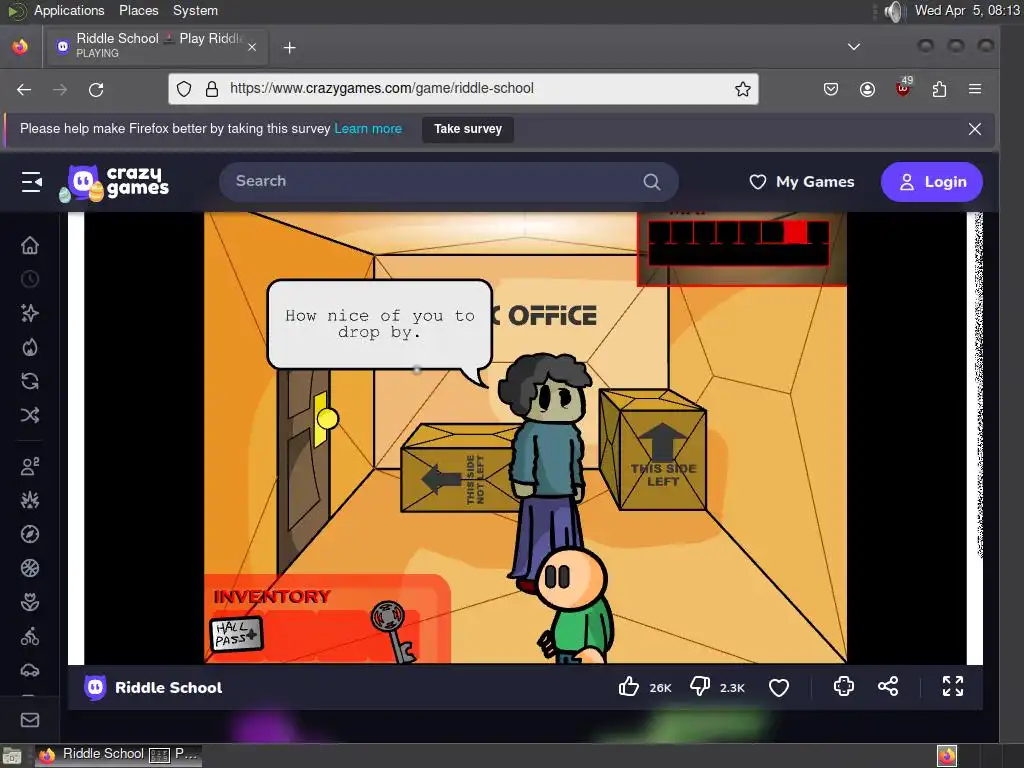Viewport: 1024px width, 768px height.
Task: Close the Riddle School tab
Action: click(x=251, y=47)
